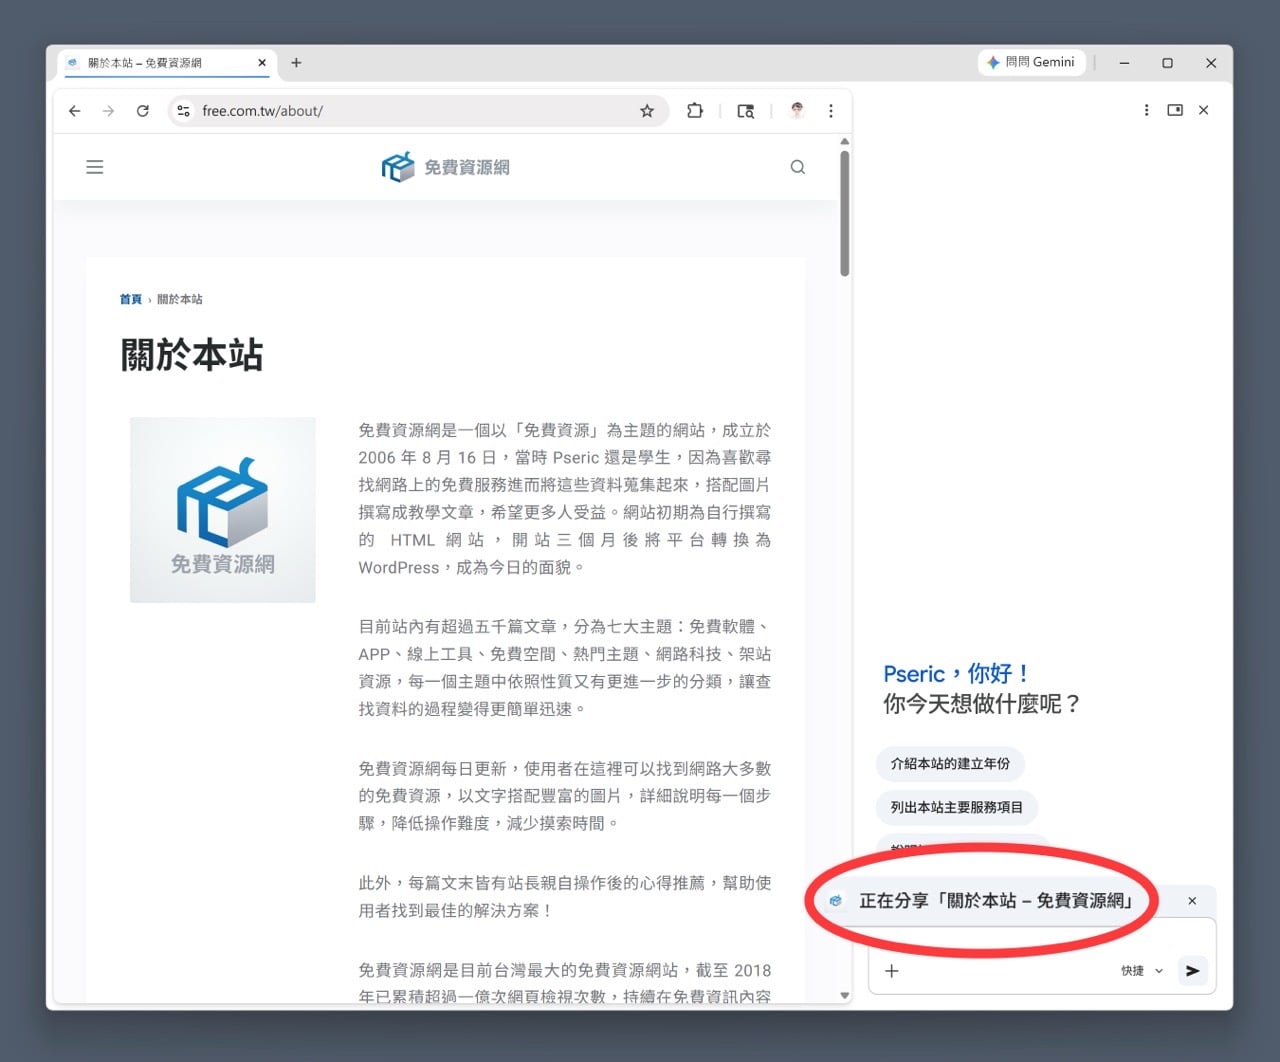
Task: Open Gemini panel three-dot options menu
Action: [1146, 110]
